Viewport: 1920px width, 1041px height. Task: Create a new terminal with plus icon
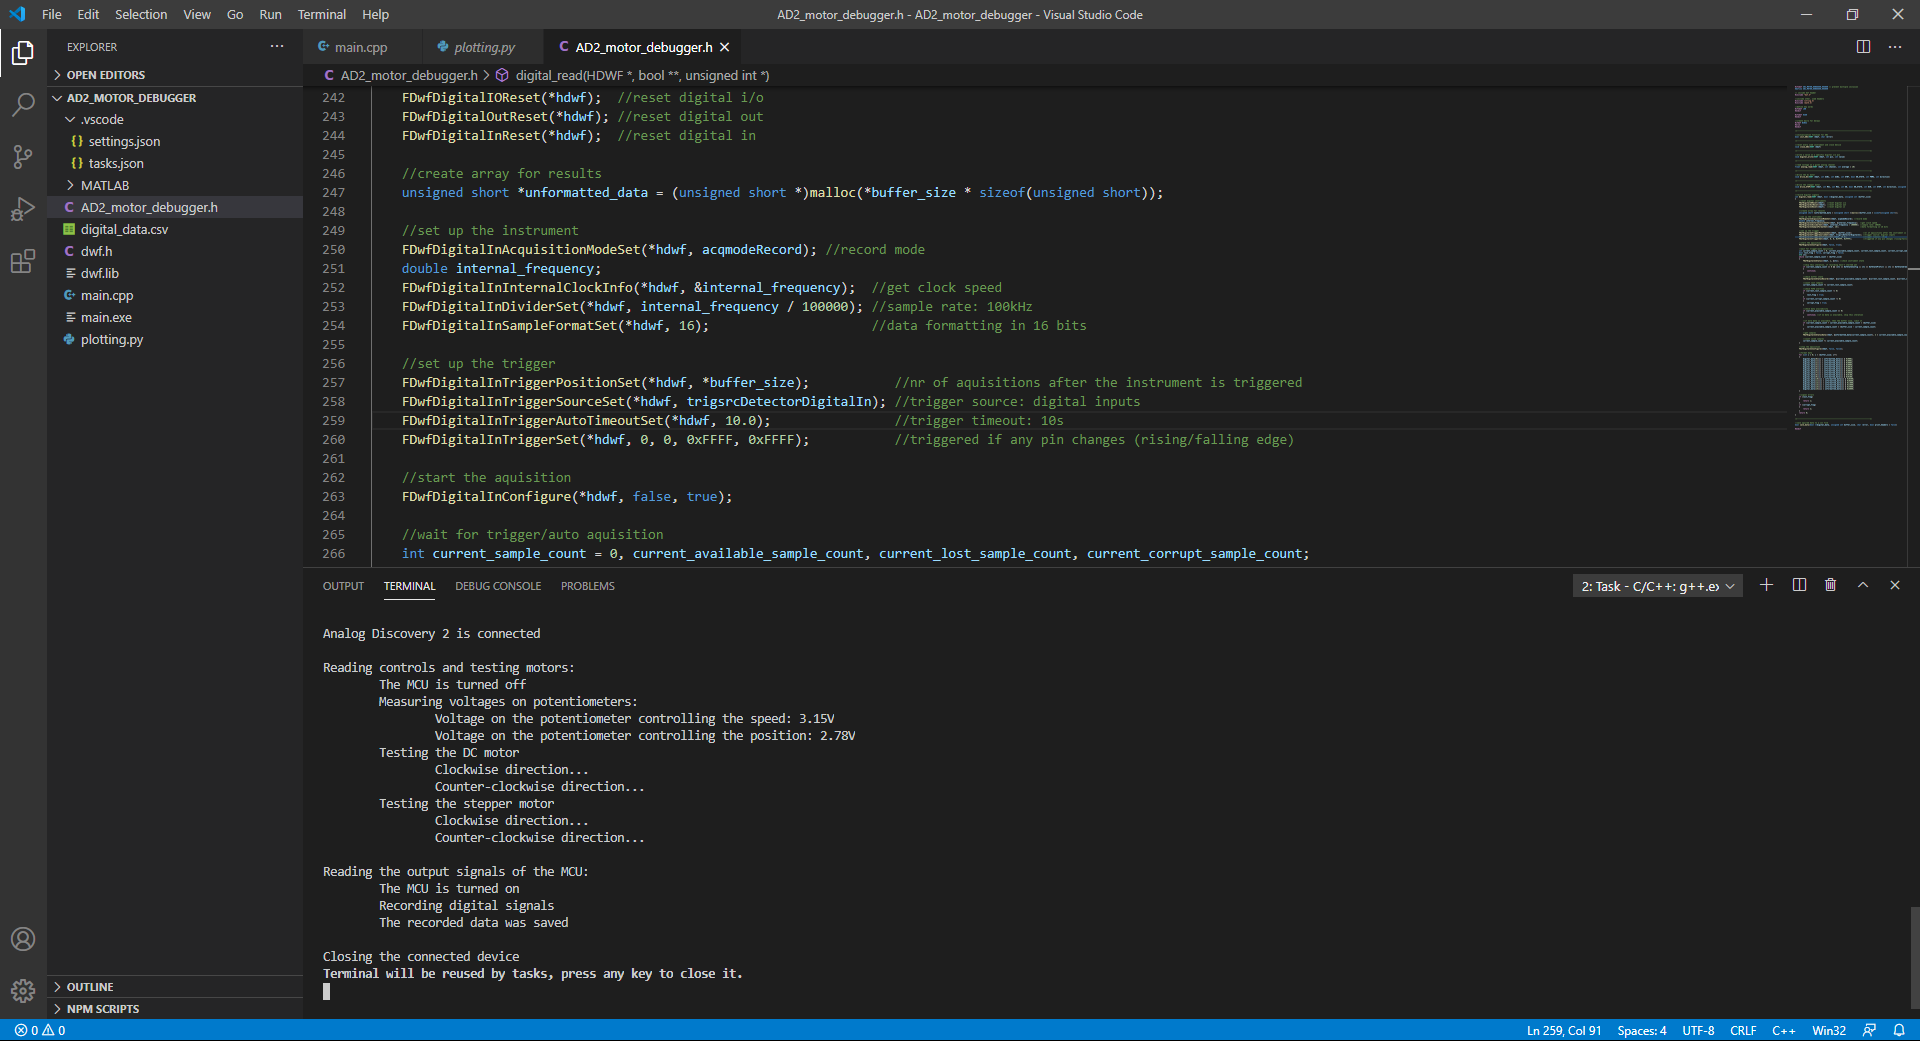tap(1767, 585)
